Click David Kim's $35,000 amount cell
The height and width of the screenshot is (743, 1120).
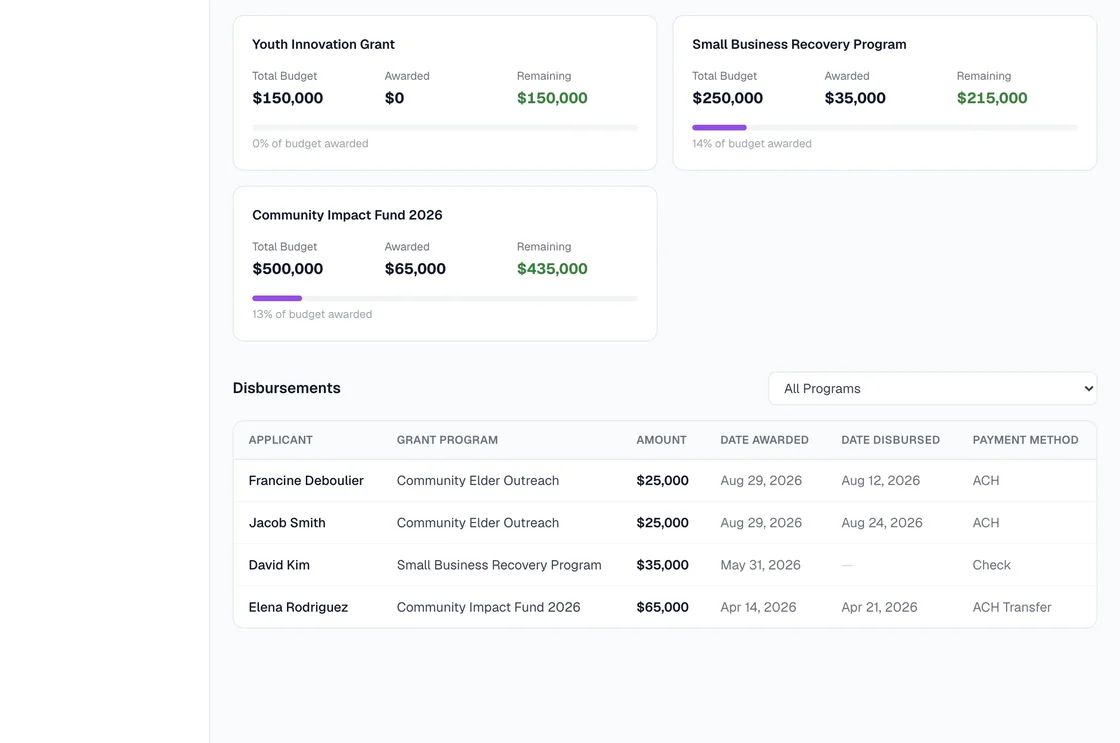[x=662, y=565]
